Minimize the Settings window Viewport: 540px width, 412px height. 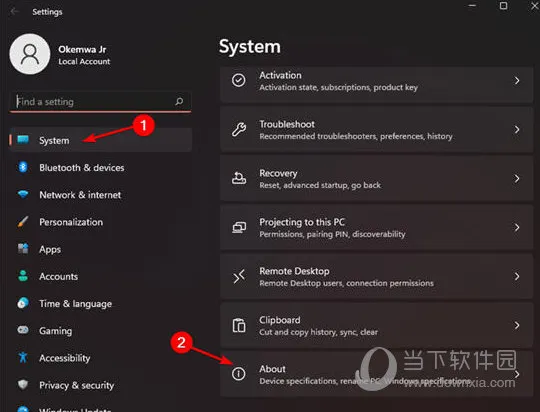click(x=472, y=6)
